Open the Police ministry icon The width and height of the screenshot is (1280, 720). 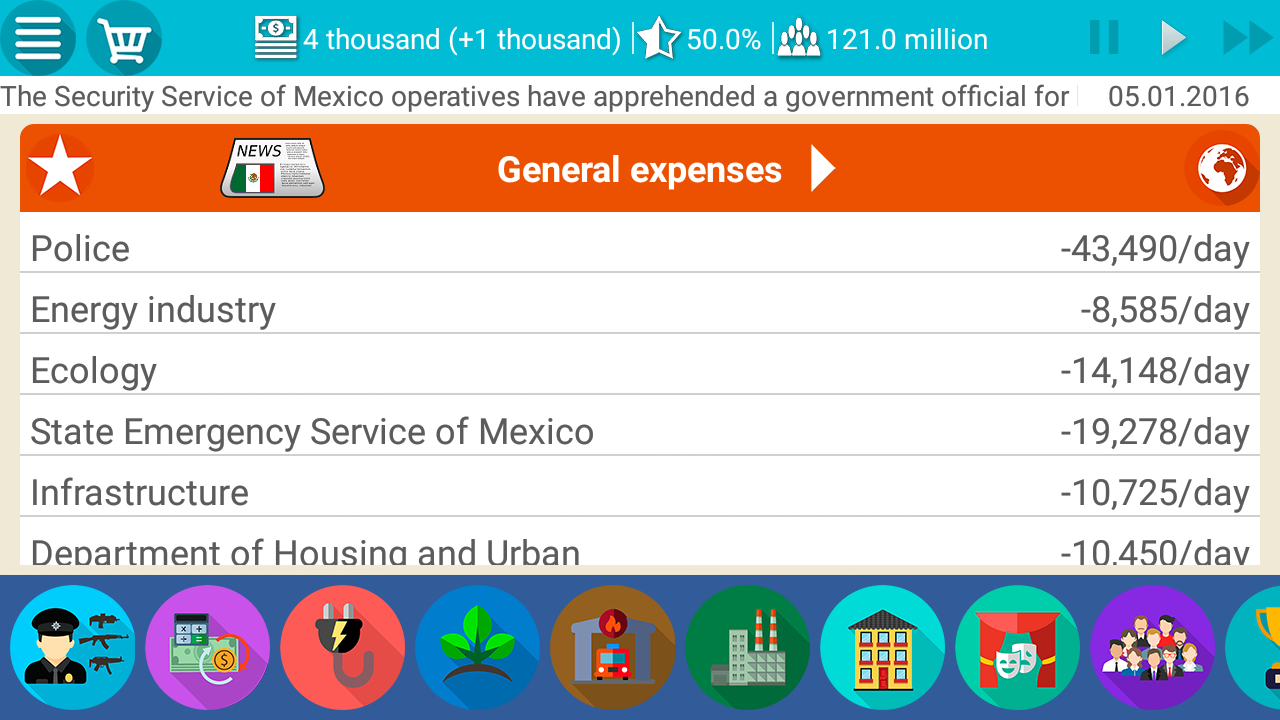[72, 647]
